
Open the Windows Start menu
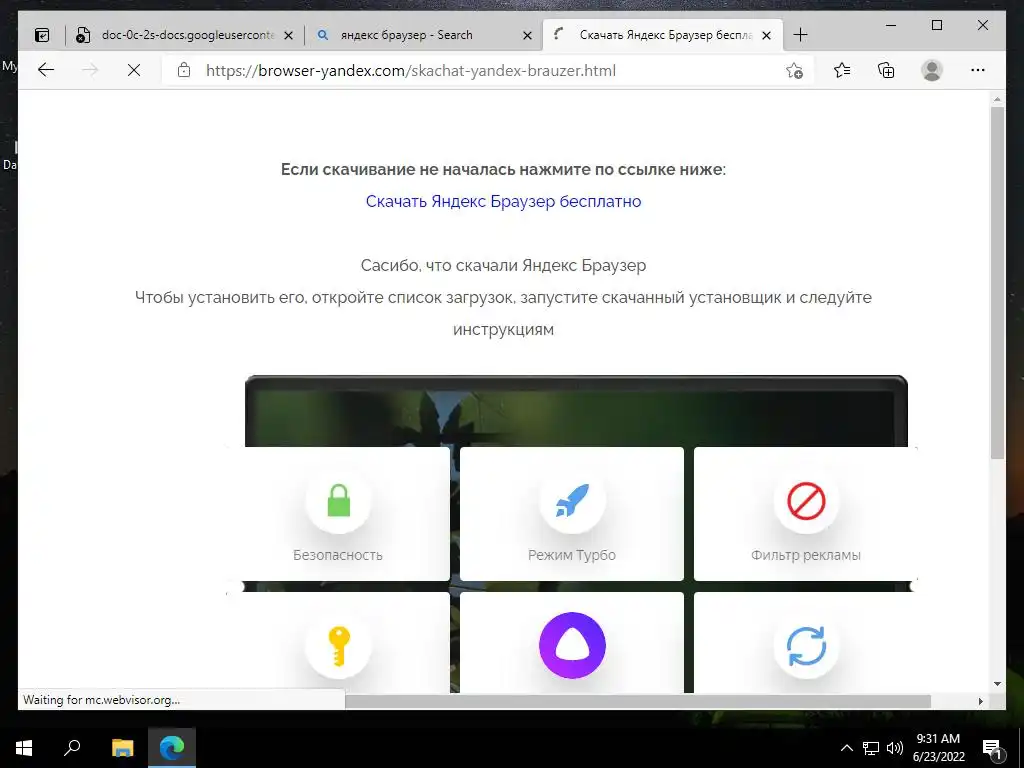tap(24, 748)
